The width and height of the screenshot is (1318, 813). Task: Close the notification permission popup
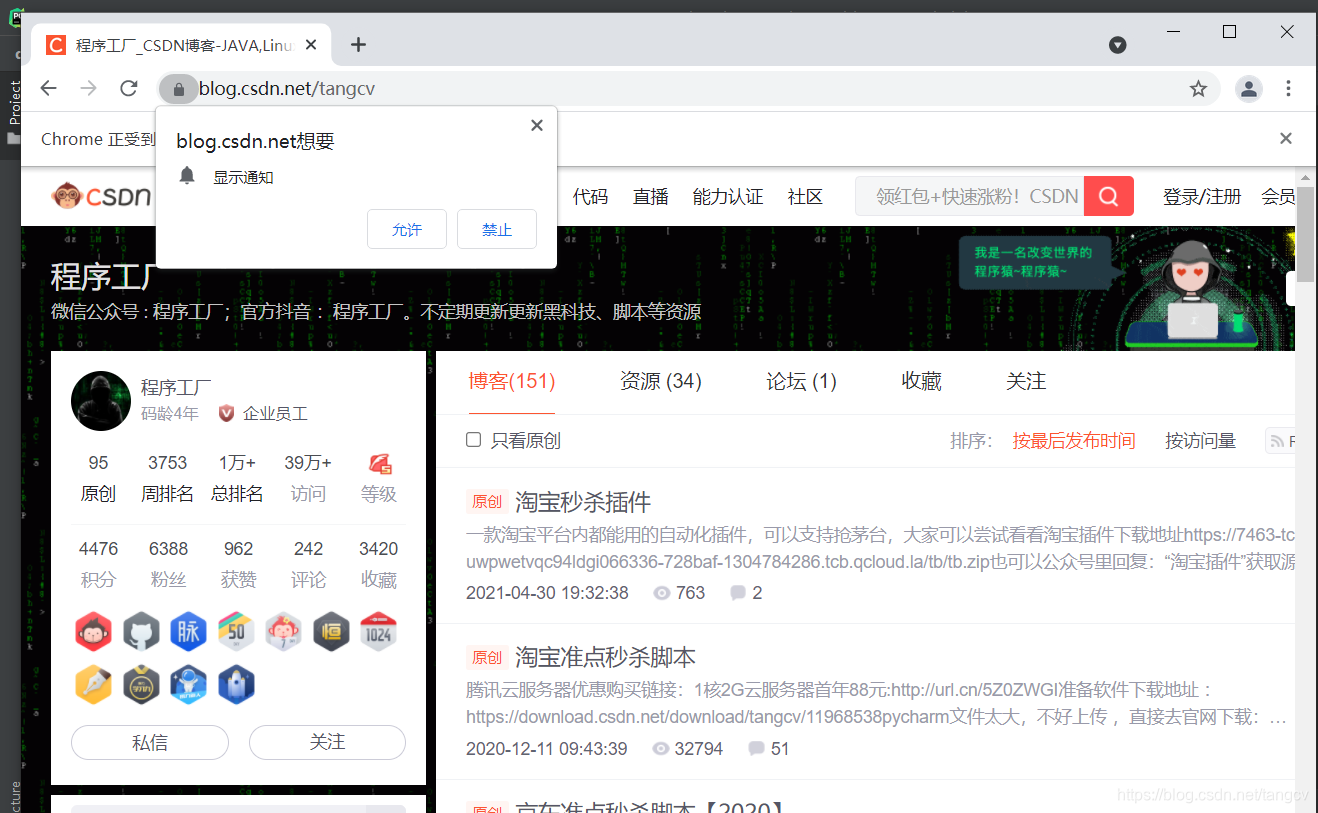[x=537, y=125]
